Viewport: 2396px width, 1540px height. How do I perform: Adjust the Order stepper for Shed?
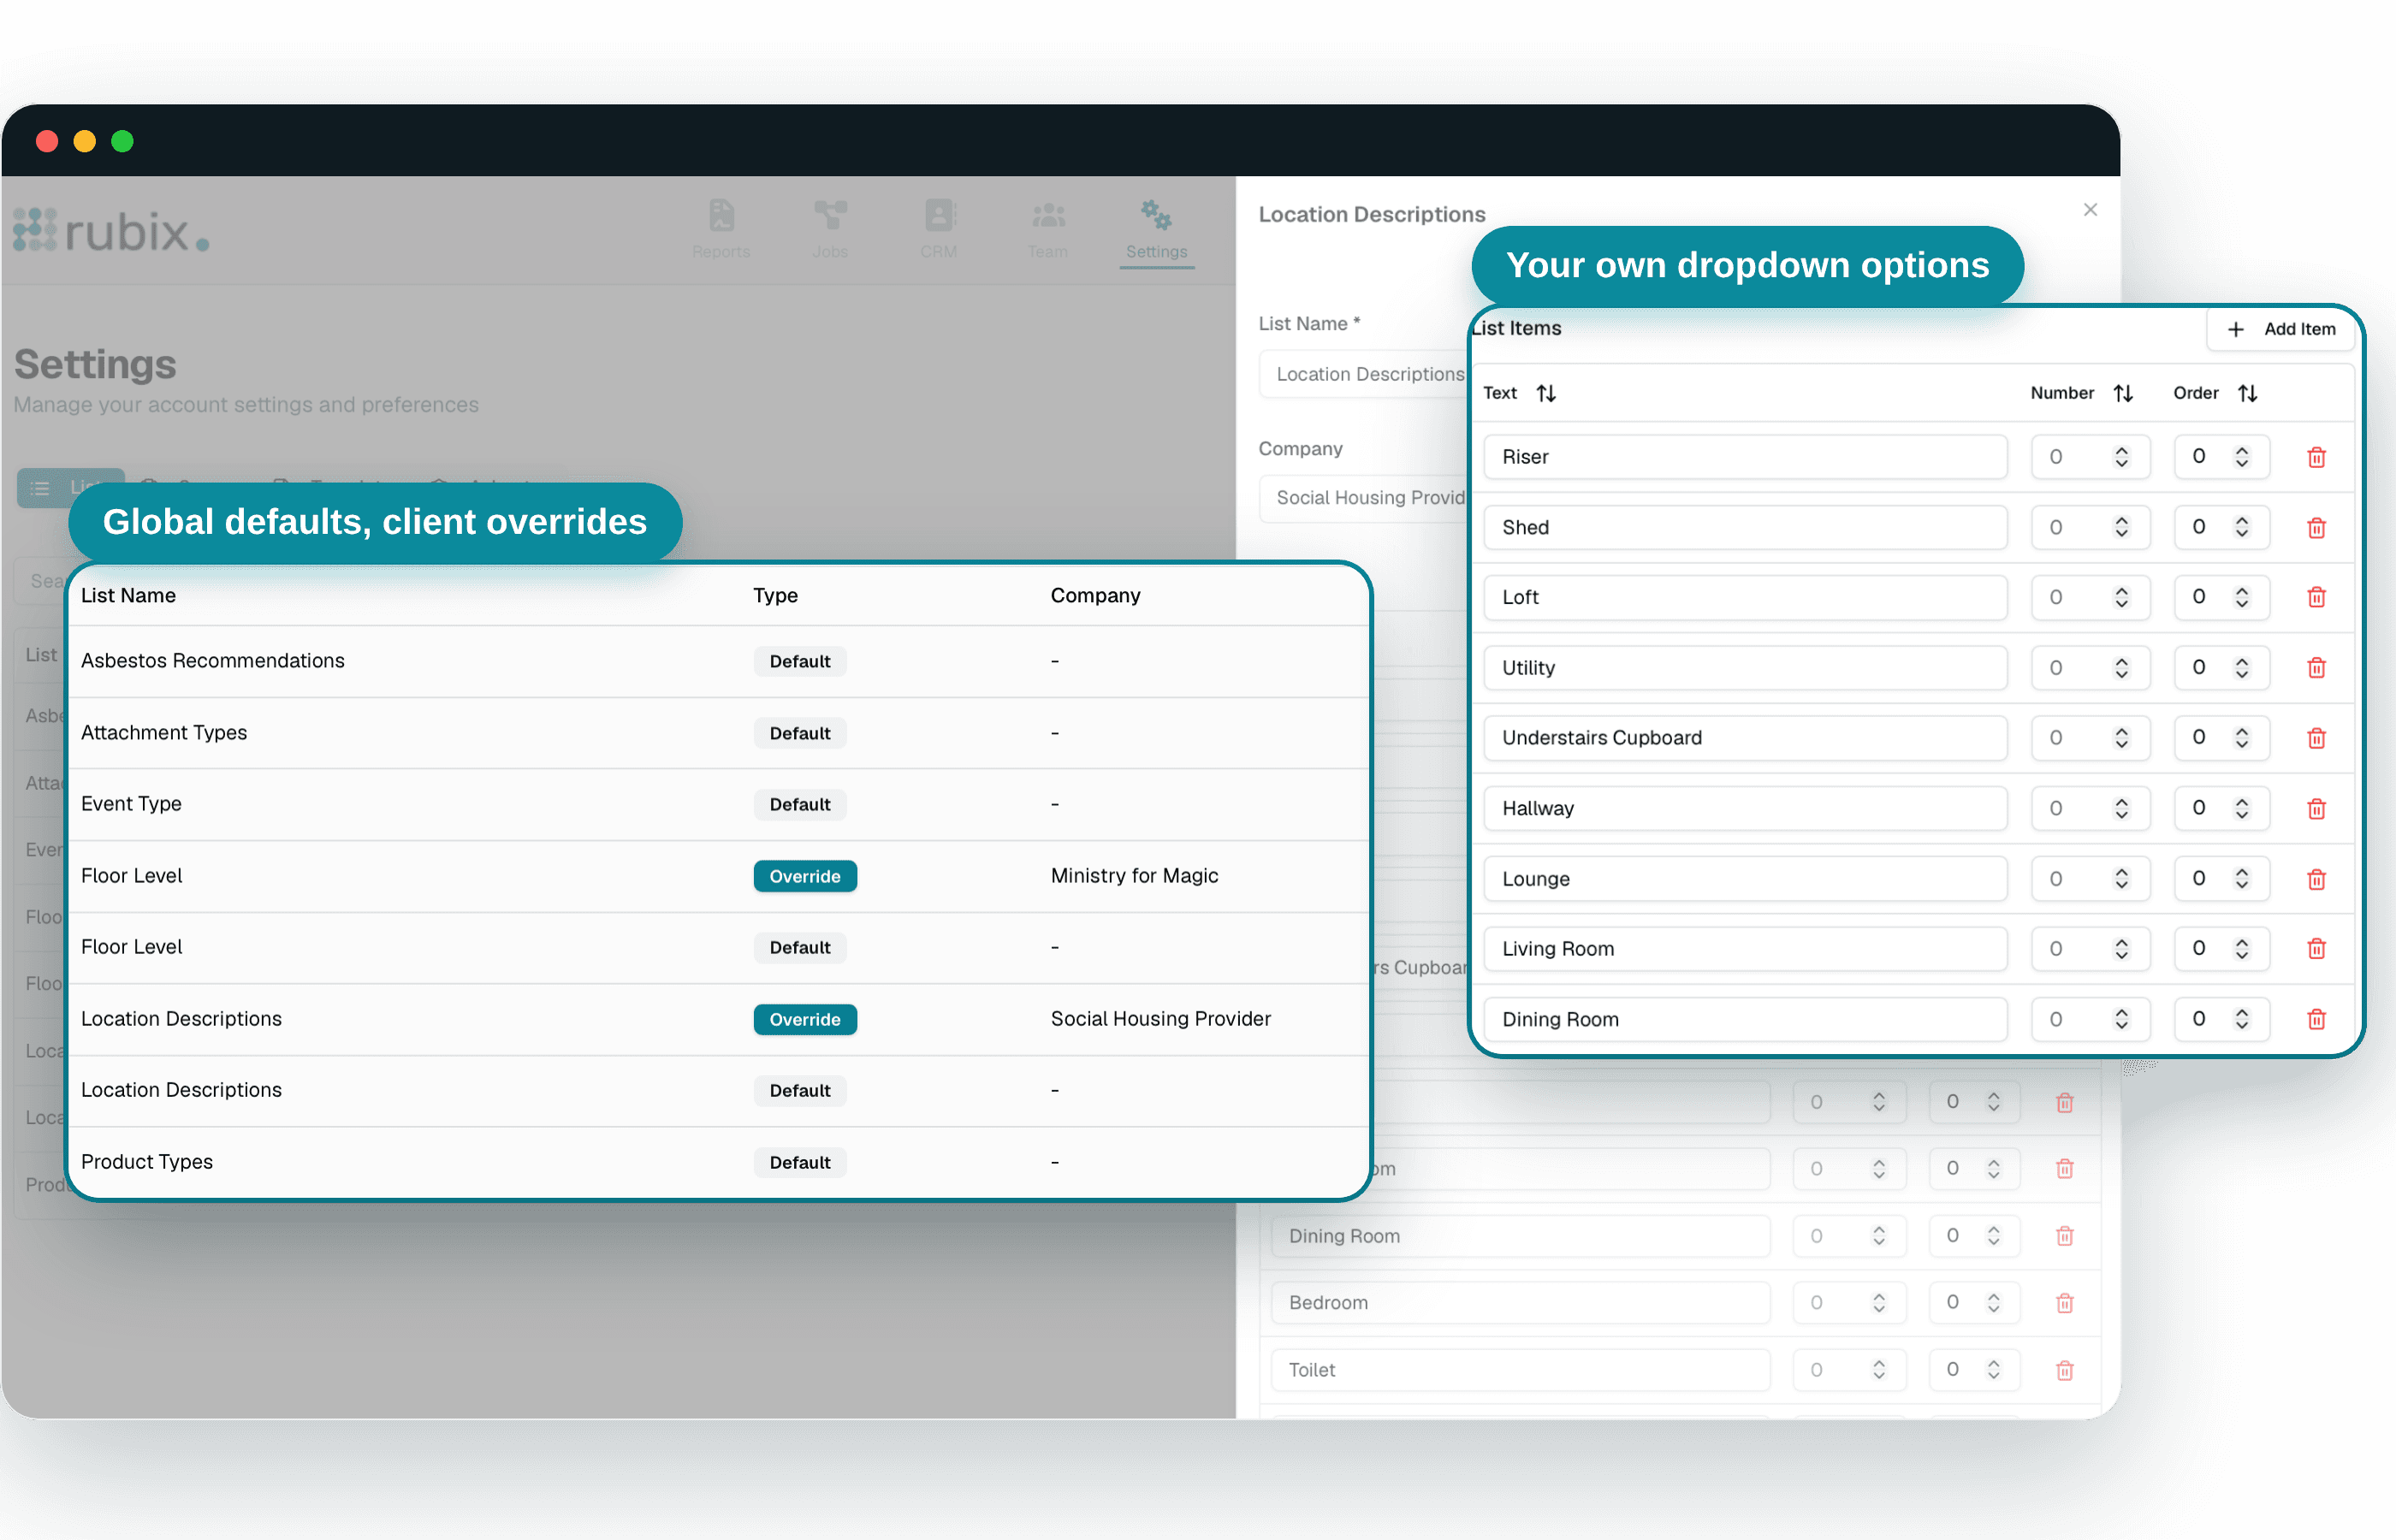2241,527
